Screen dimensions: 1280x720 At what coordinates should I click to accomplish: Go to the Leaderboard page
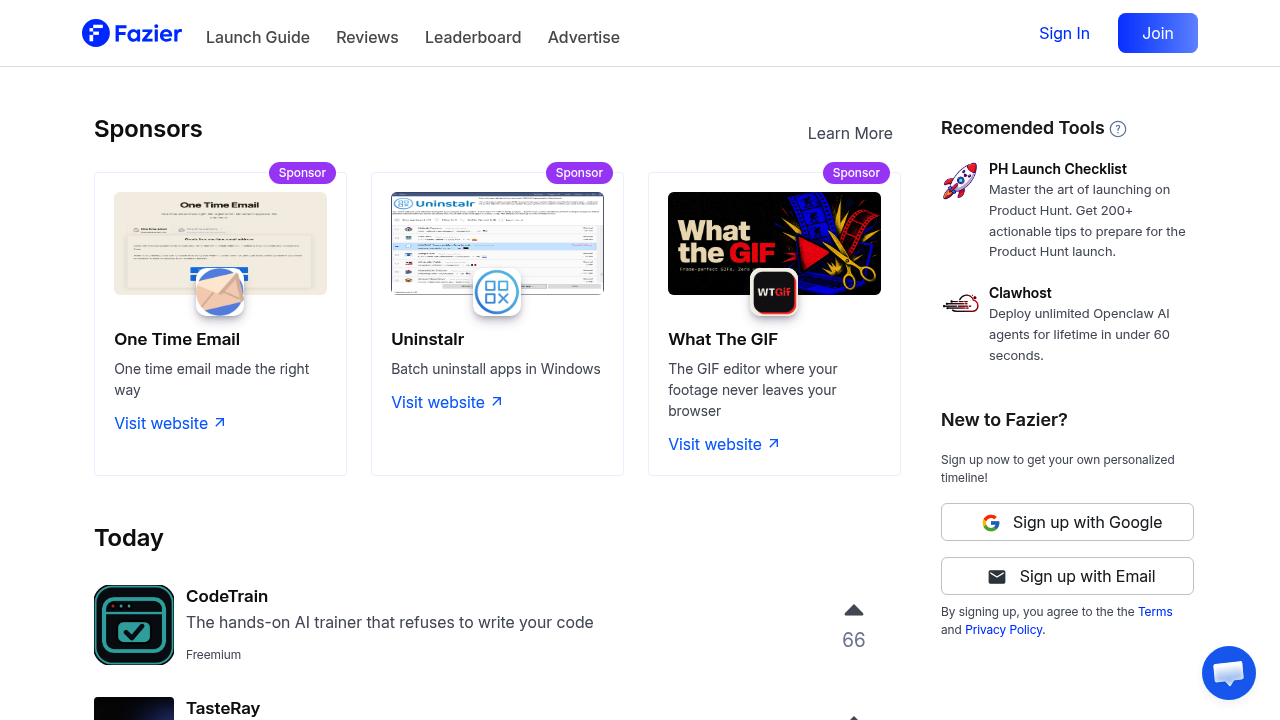(x=473, y=37)
